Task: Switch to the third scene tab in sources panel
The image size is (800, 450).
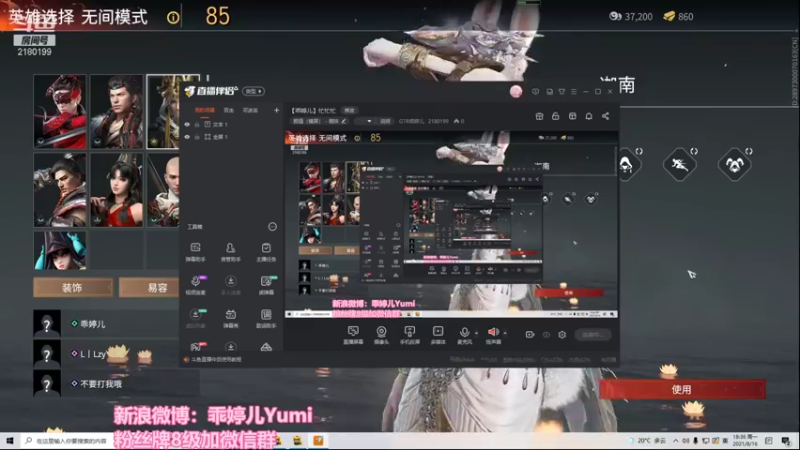Action: [x=250, y=110]
